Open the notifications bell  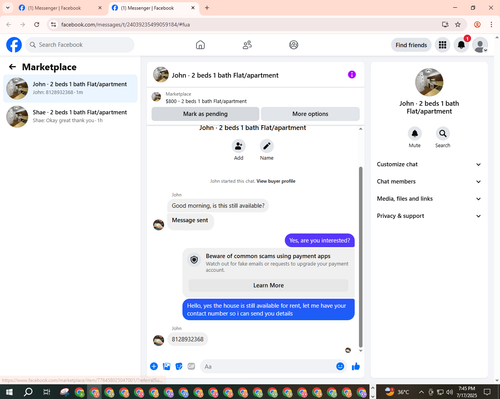pos(461,45)
